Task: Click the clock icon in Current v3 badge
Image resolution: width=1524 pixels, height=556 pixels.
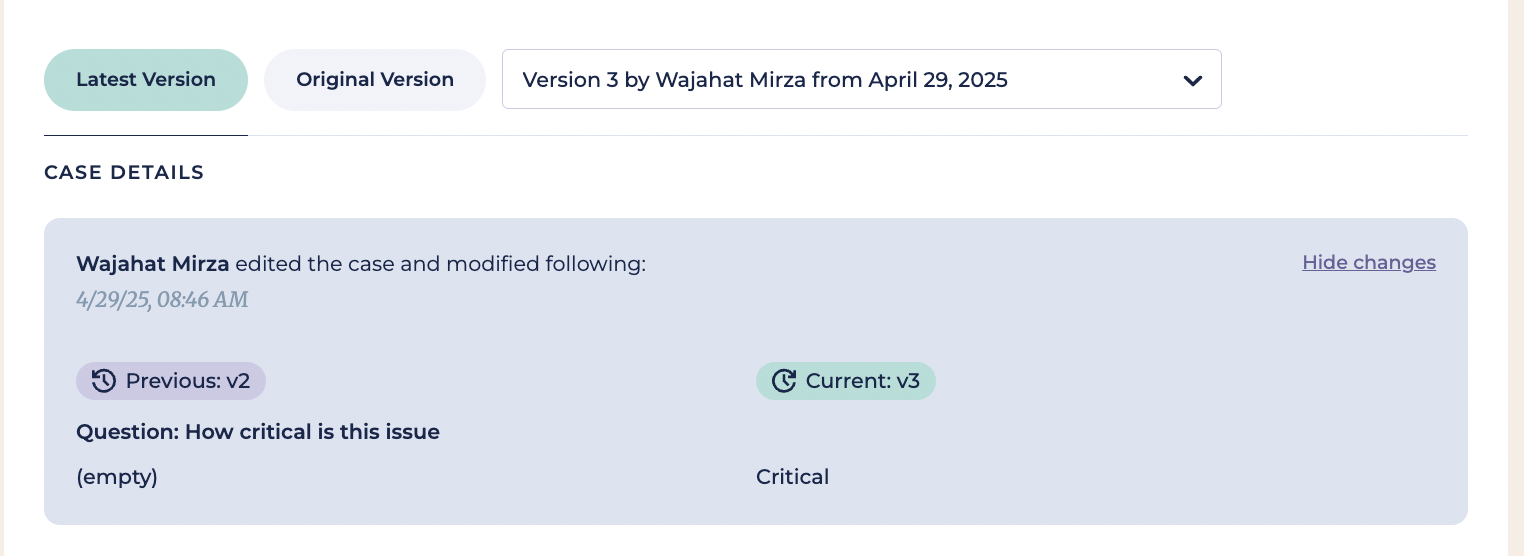Action: pyautogui.click(x=784, y=381)
